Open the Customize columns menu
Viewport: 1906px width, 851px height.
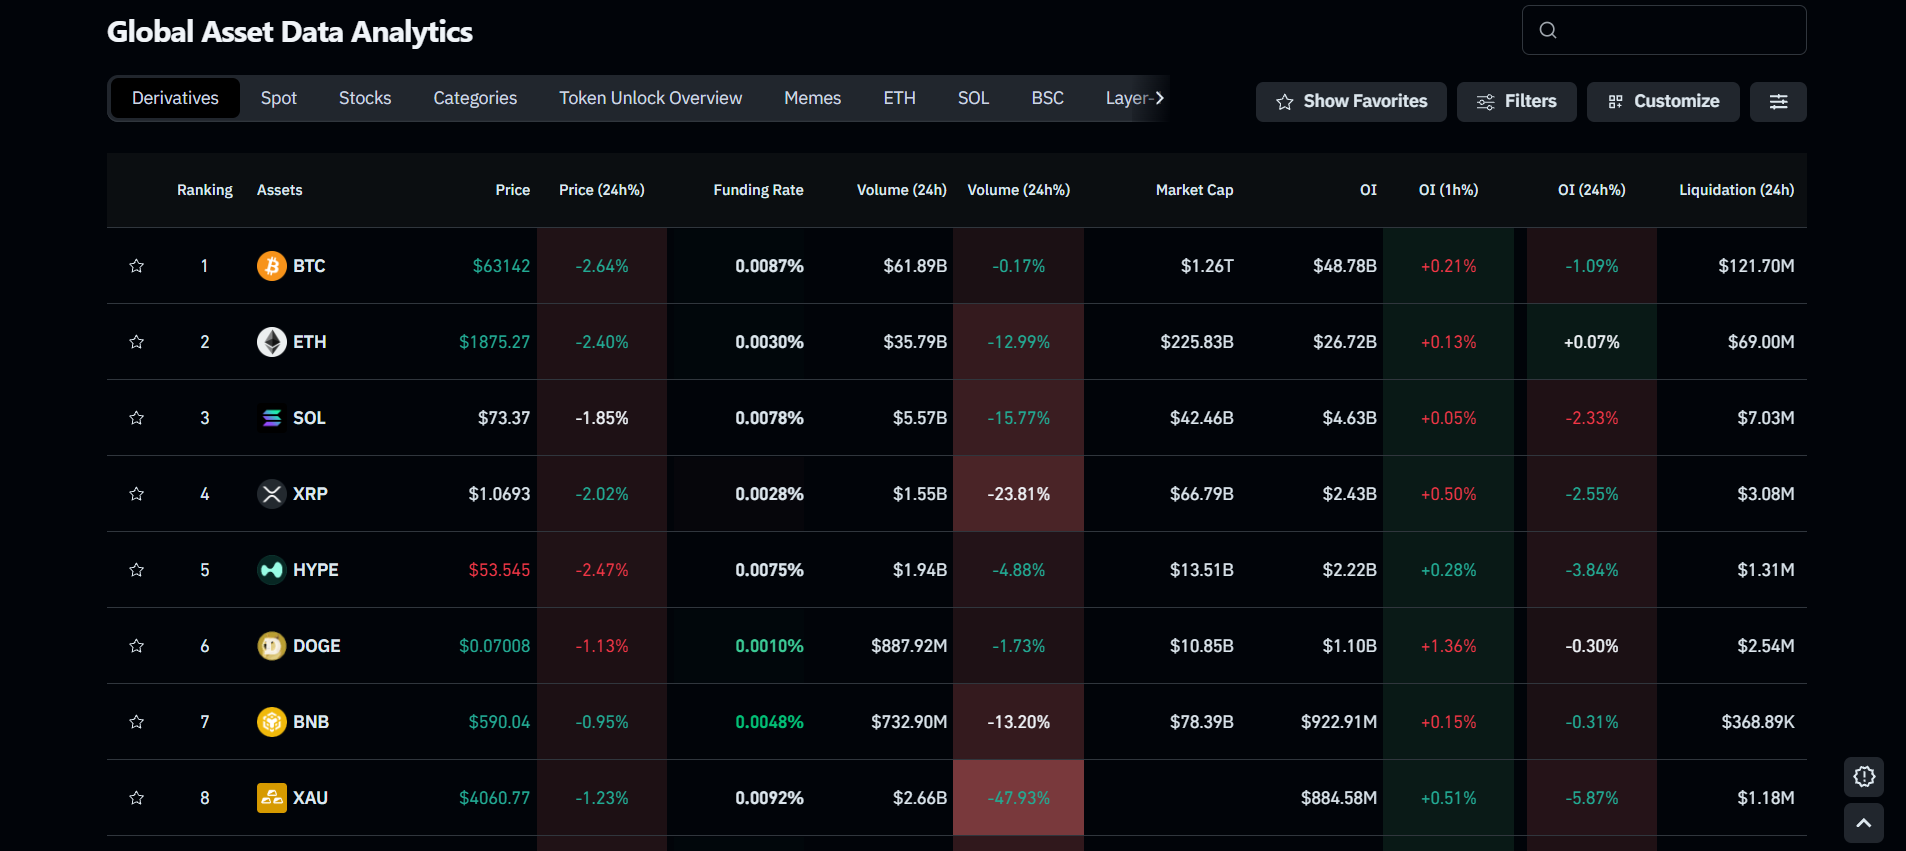[x=1663, y=102]
